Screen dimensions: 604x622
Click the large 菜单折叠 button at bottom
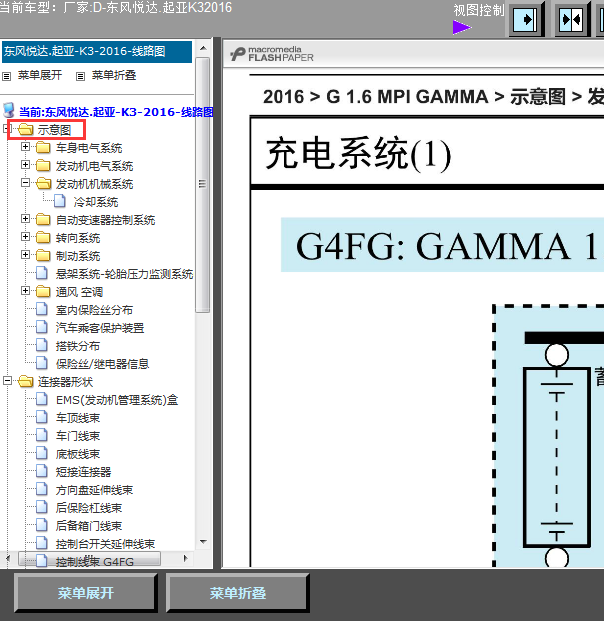click(237, 593)
